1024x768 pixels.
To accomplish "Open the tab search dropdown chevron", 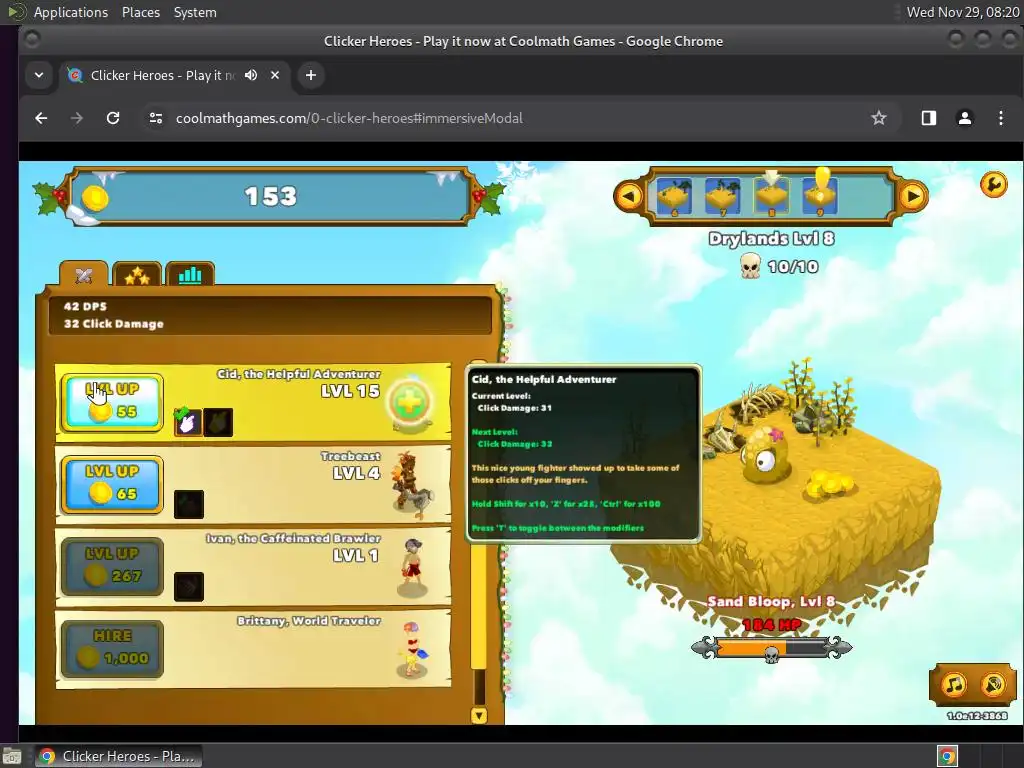I will tap(39, 75).
